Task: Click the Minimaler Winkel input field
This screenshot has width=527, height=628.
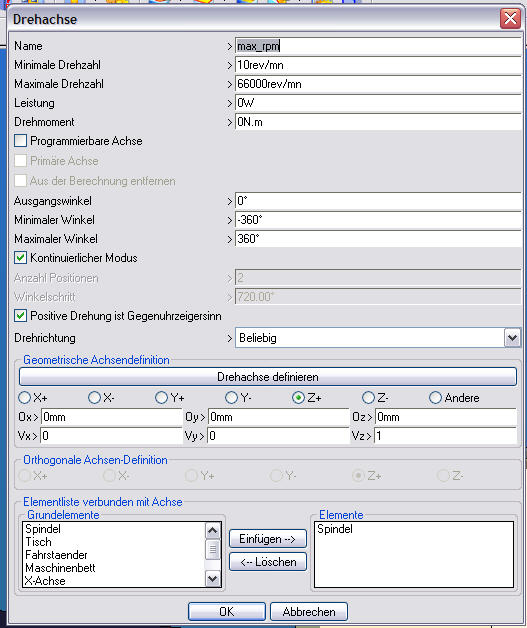Action: pos(378,219)
